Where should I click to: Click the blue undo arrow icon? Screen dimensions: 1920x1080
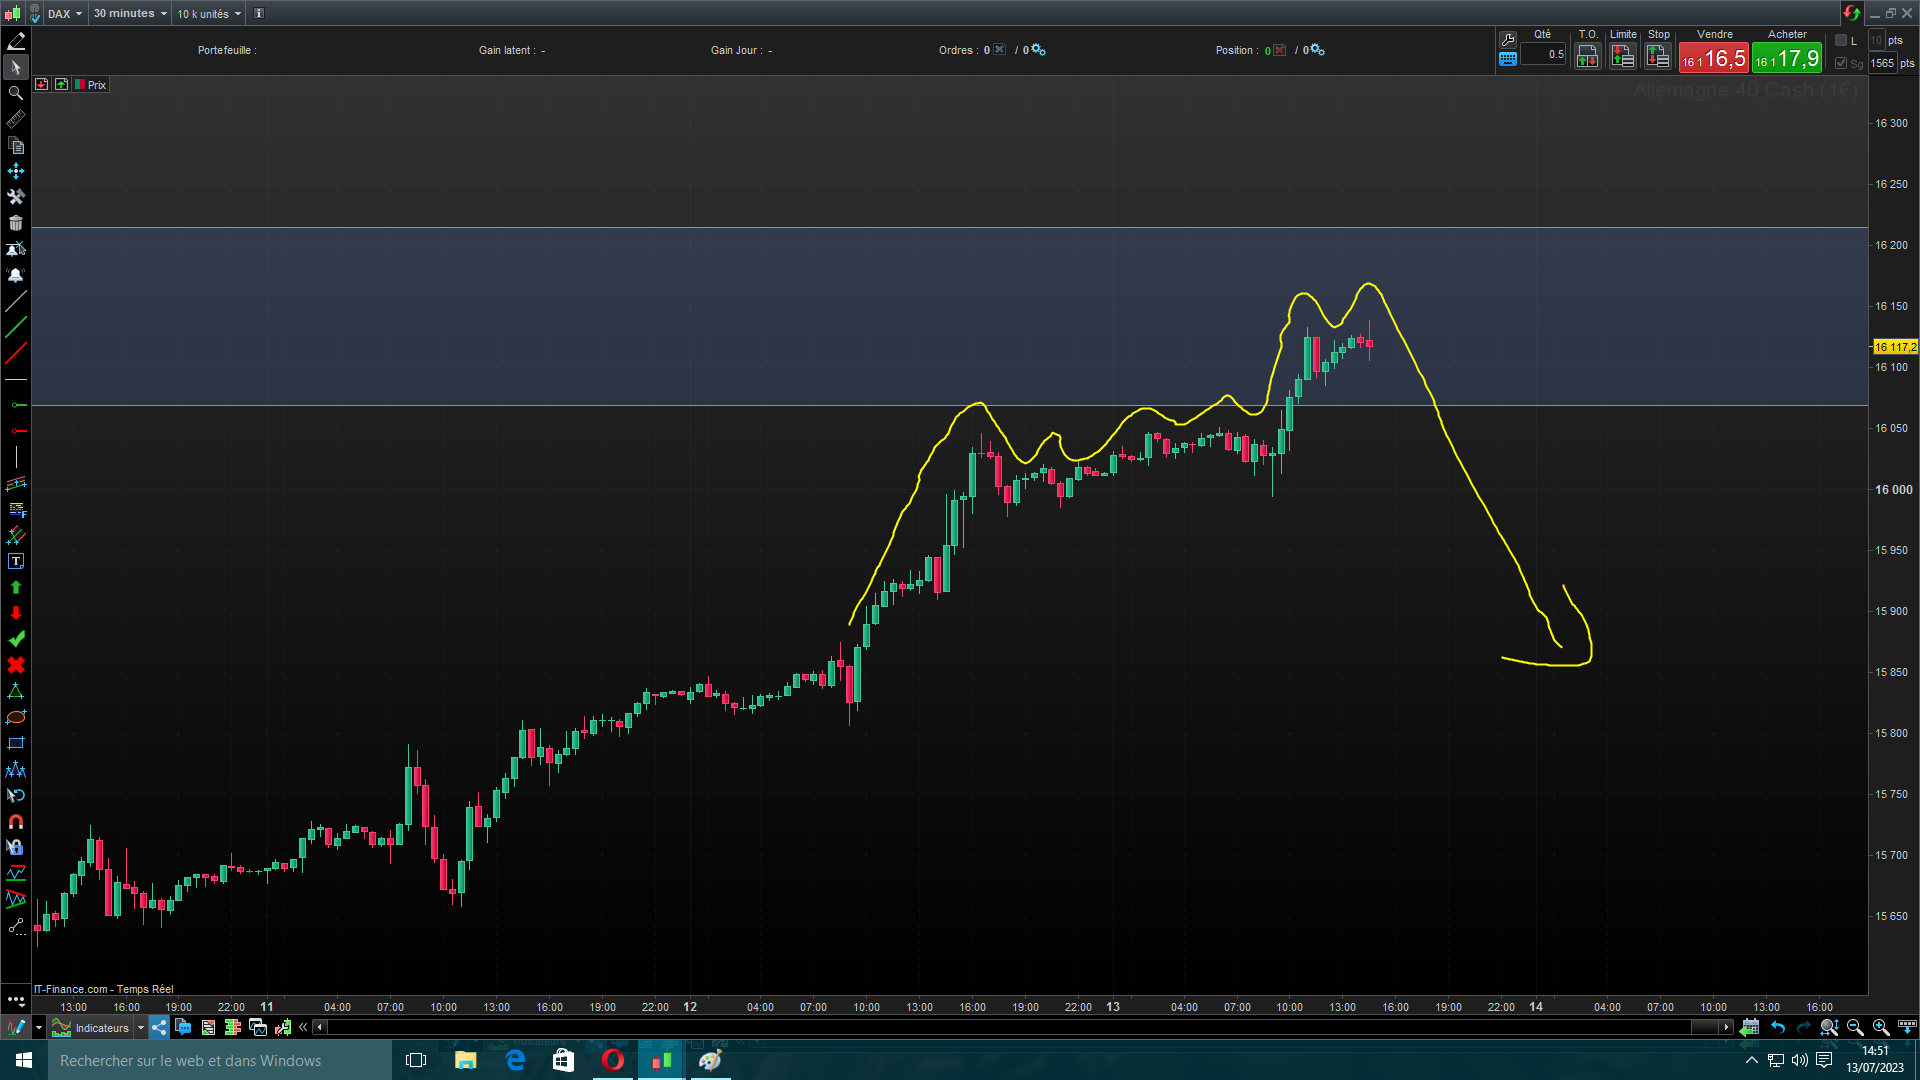pyautogui.click(x=1777, y=1027)
